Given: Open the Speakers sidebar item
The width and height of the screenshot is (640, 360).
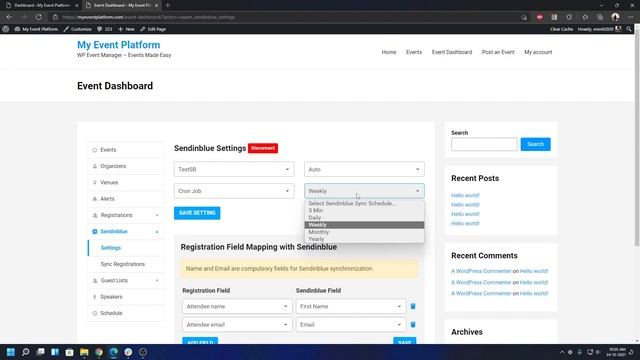Looking at the screenshot, I should (126, 297).
